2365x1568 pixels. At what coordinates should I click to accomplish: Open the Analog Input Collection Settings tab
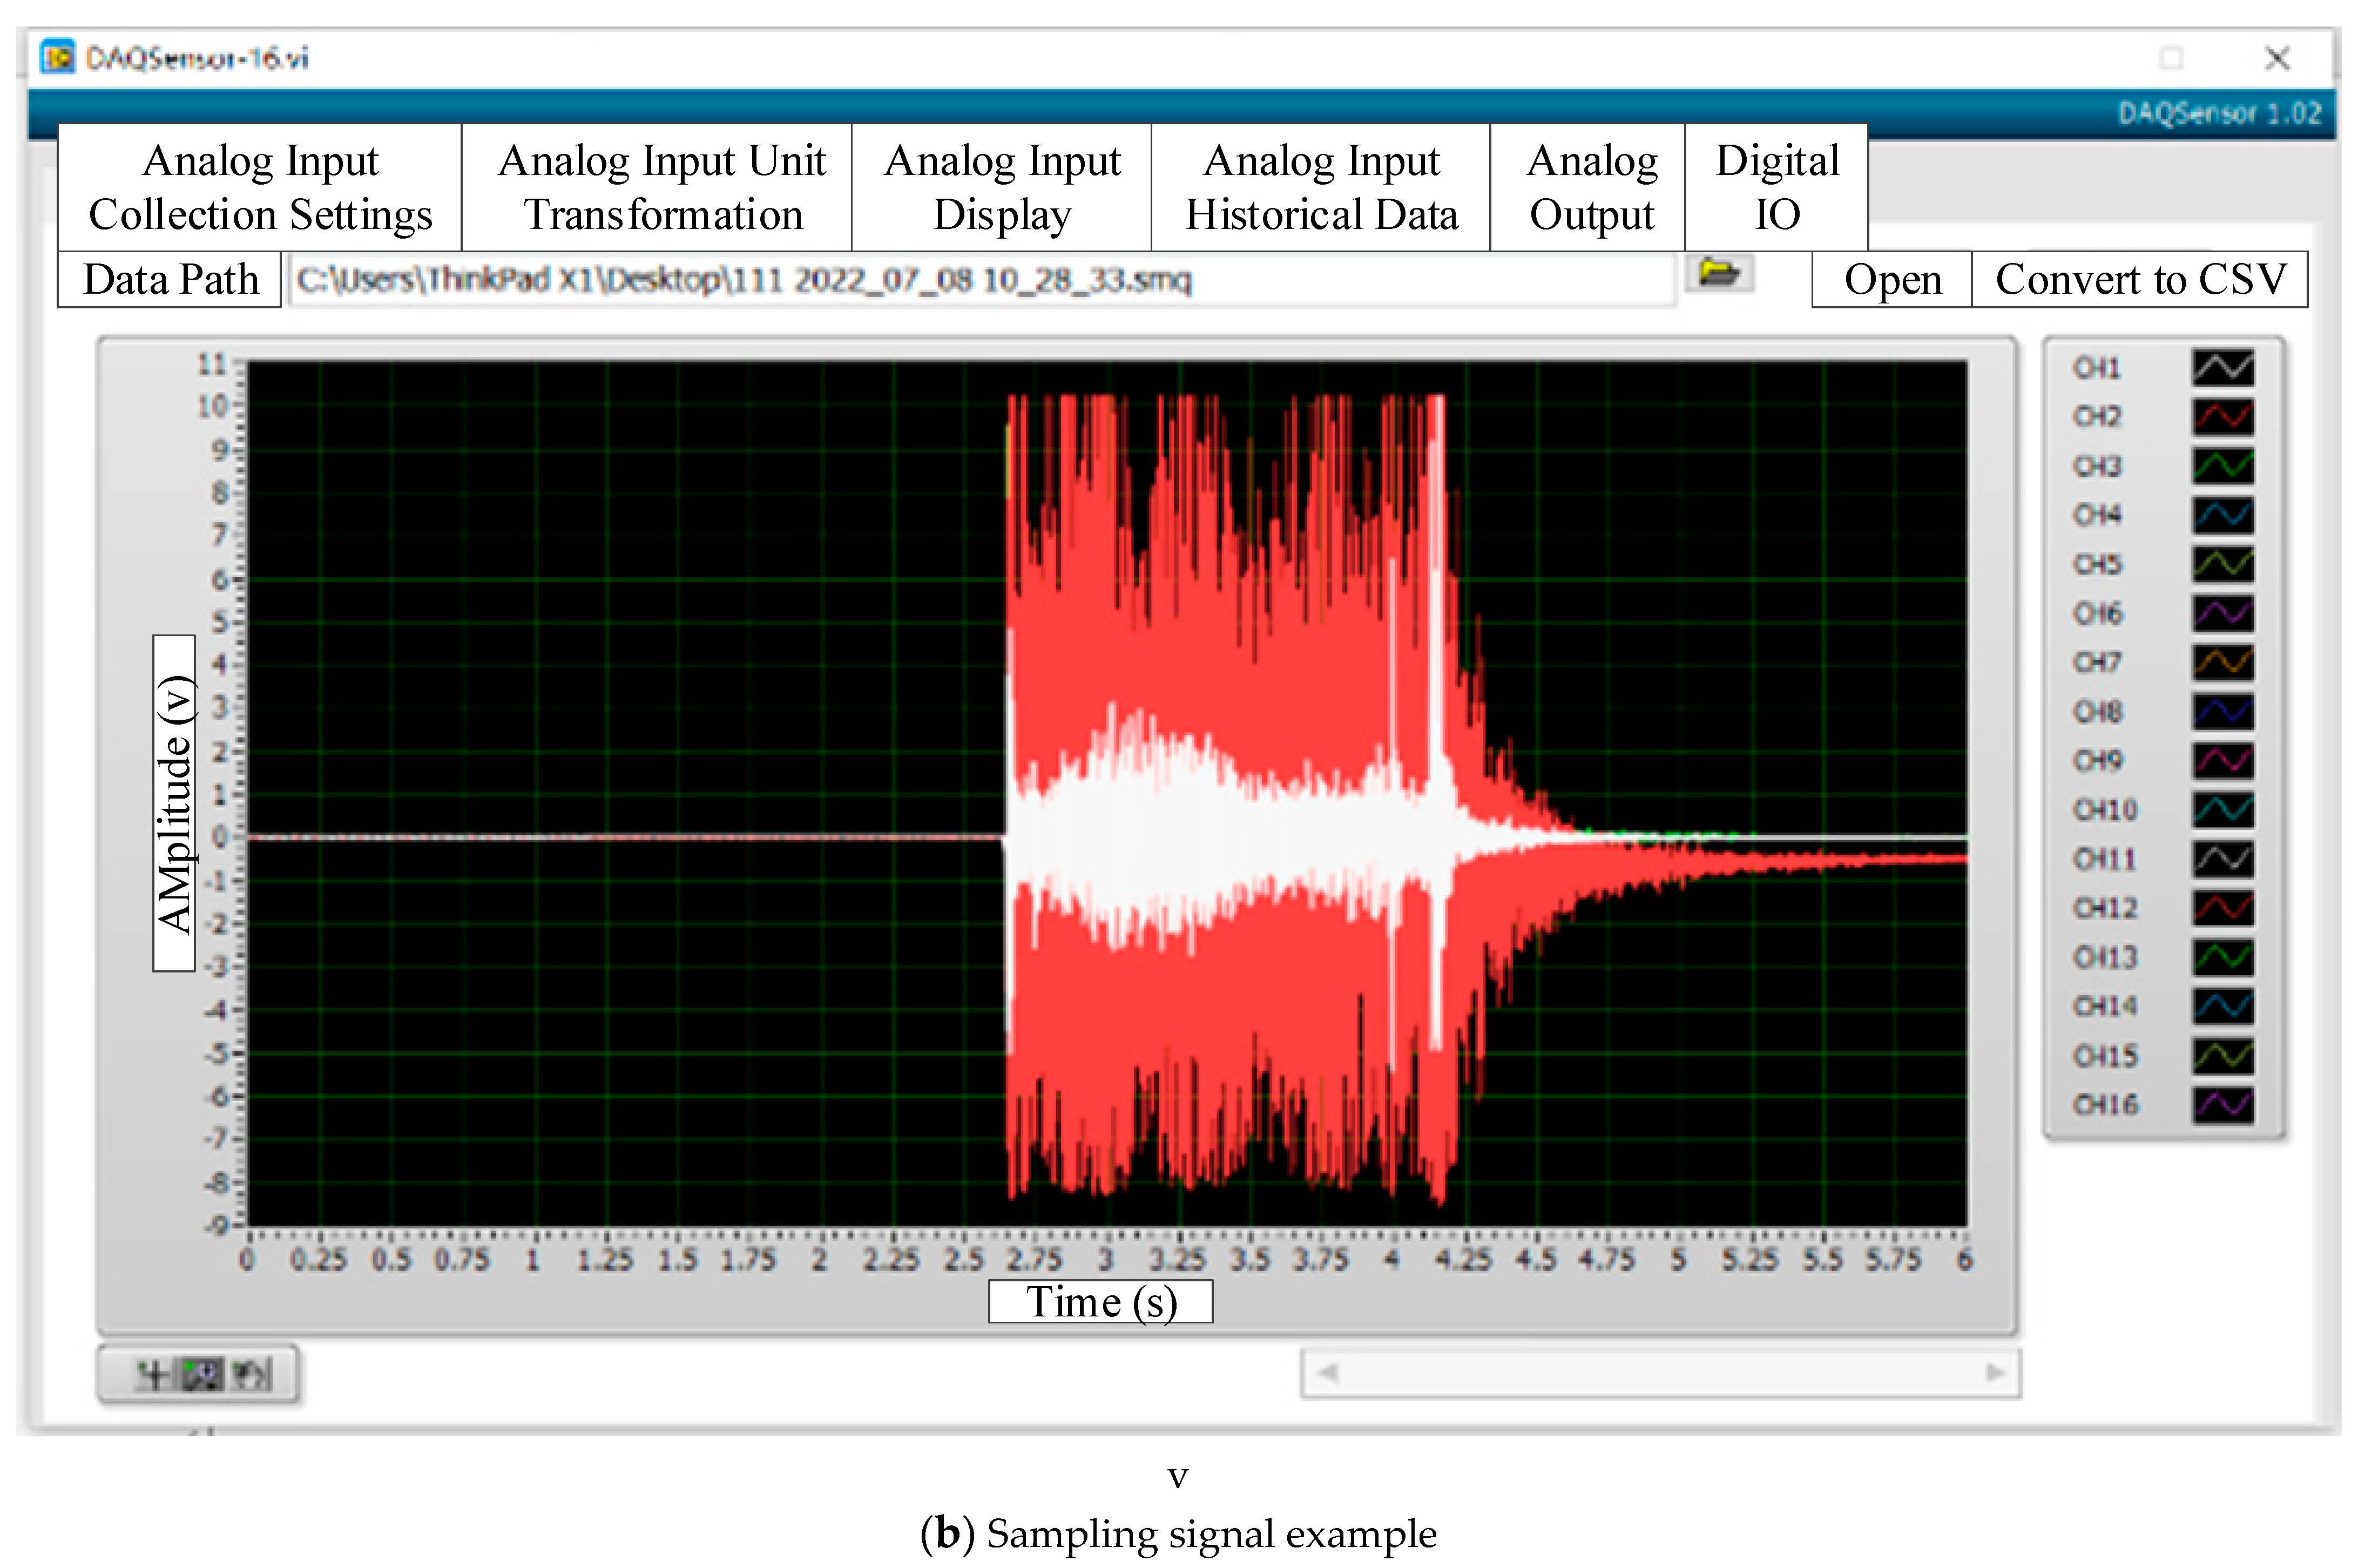(x=260, y=188)
